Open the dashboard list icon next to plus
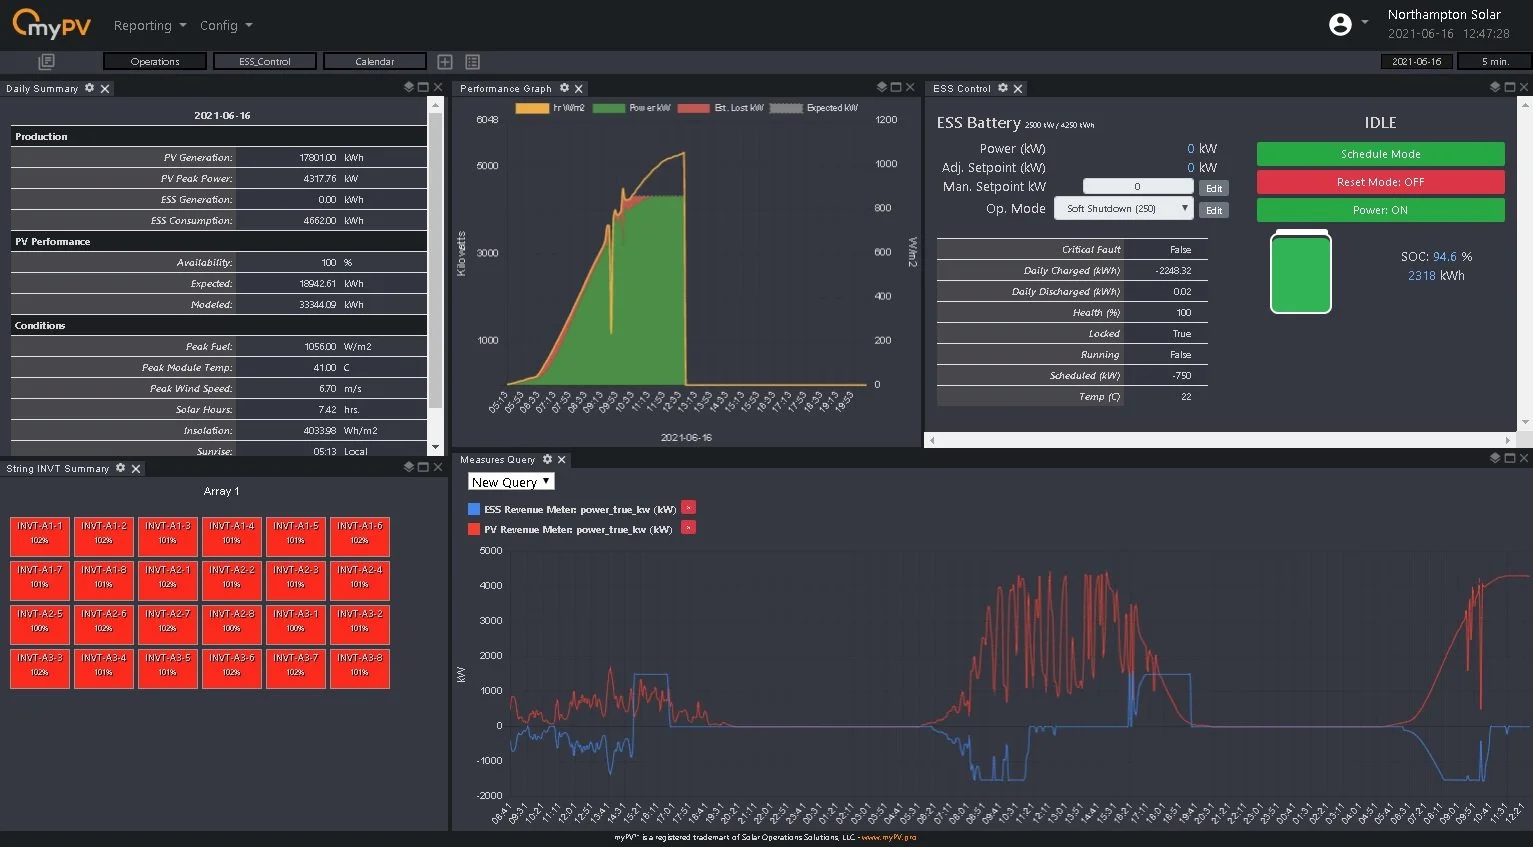The width and height of the screenshot is (1533, 847). (473, 62)
